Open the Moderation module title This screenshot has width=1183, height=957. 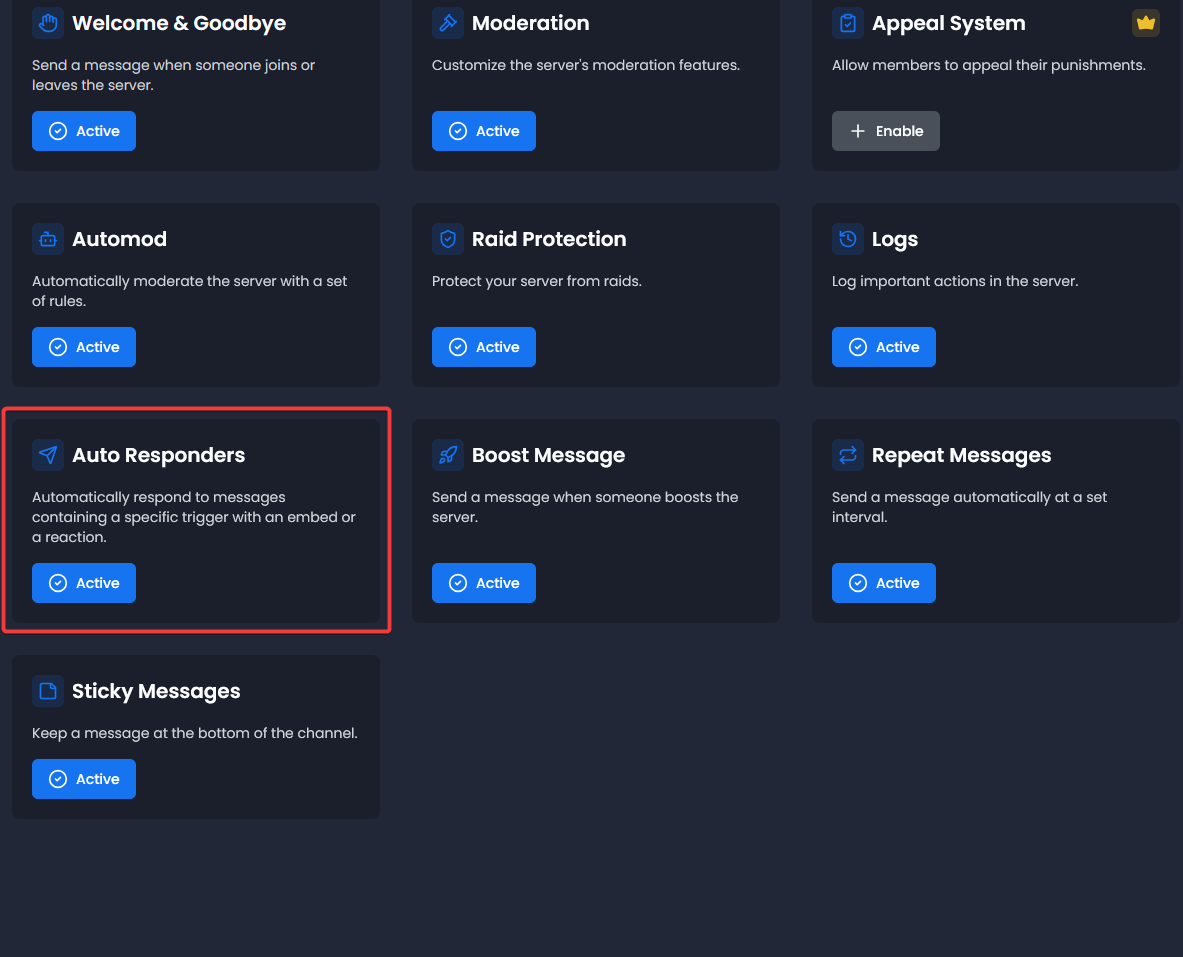point(530,23)
